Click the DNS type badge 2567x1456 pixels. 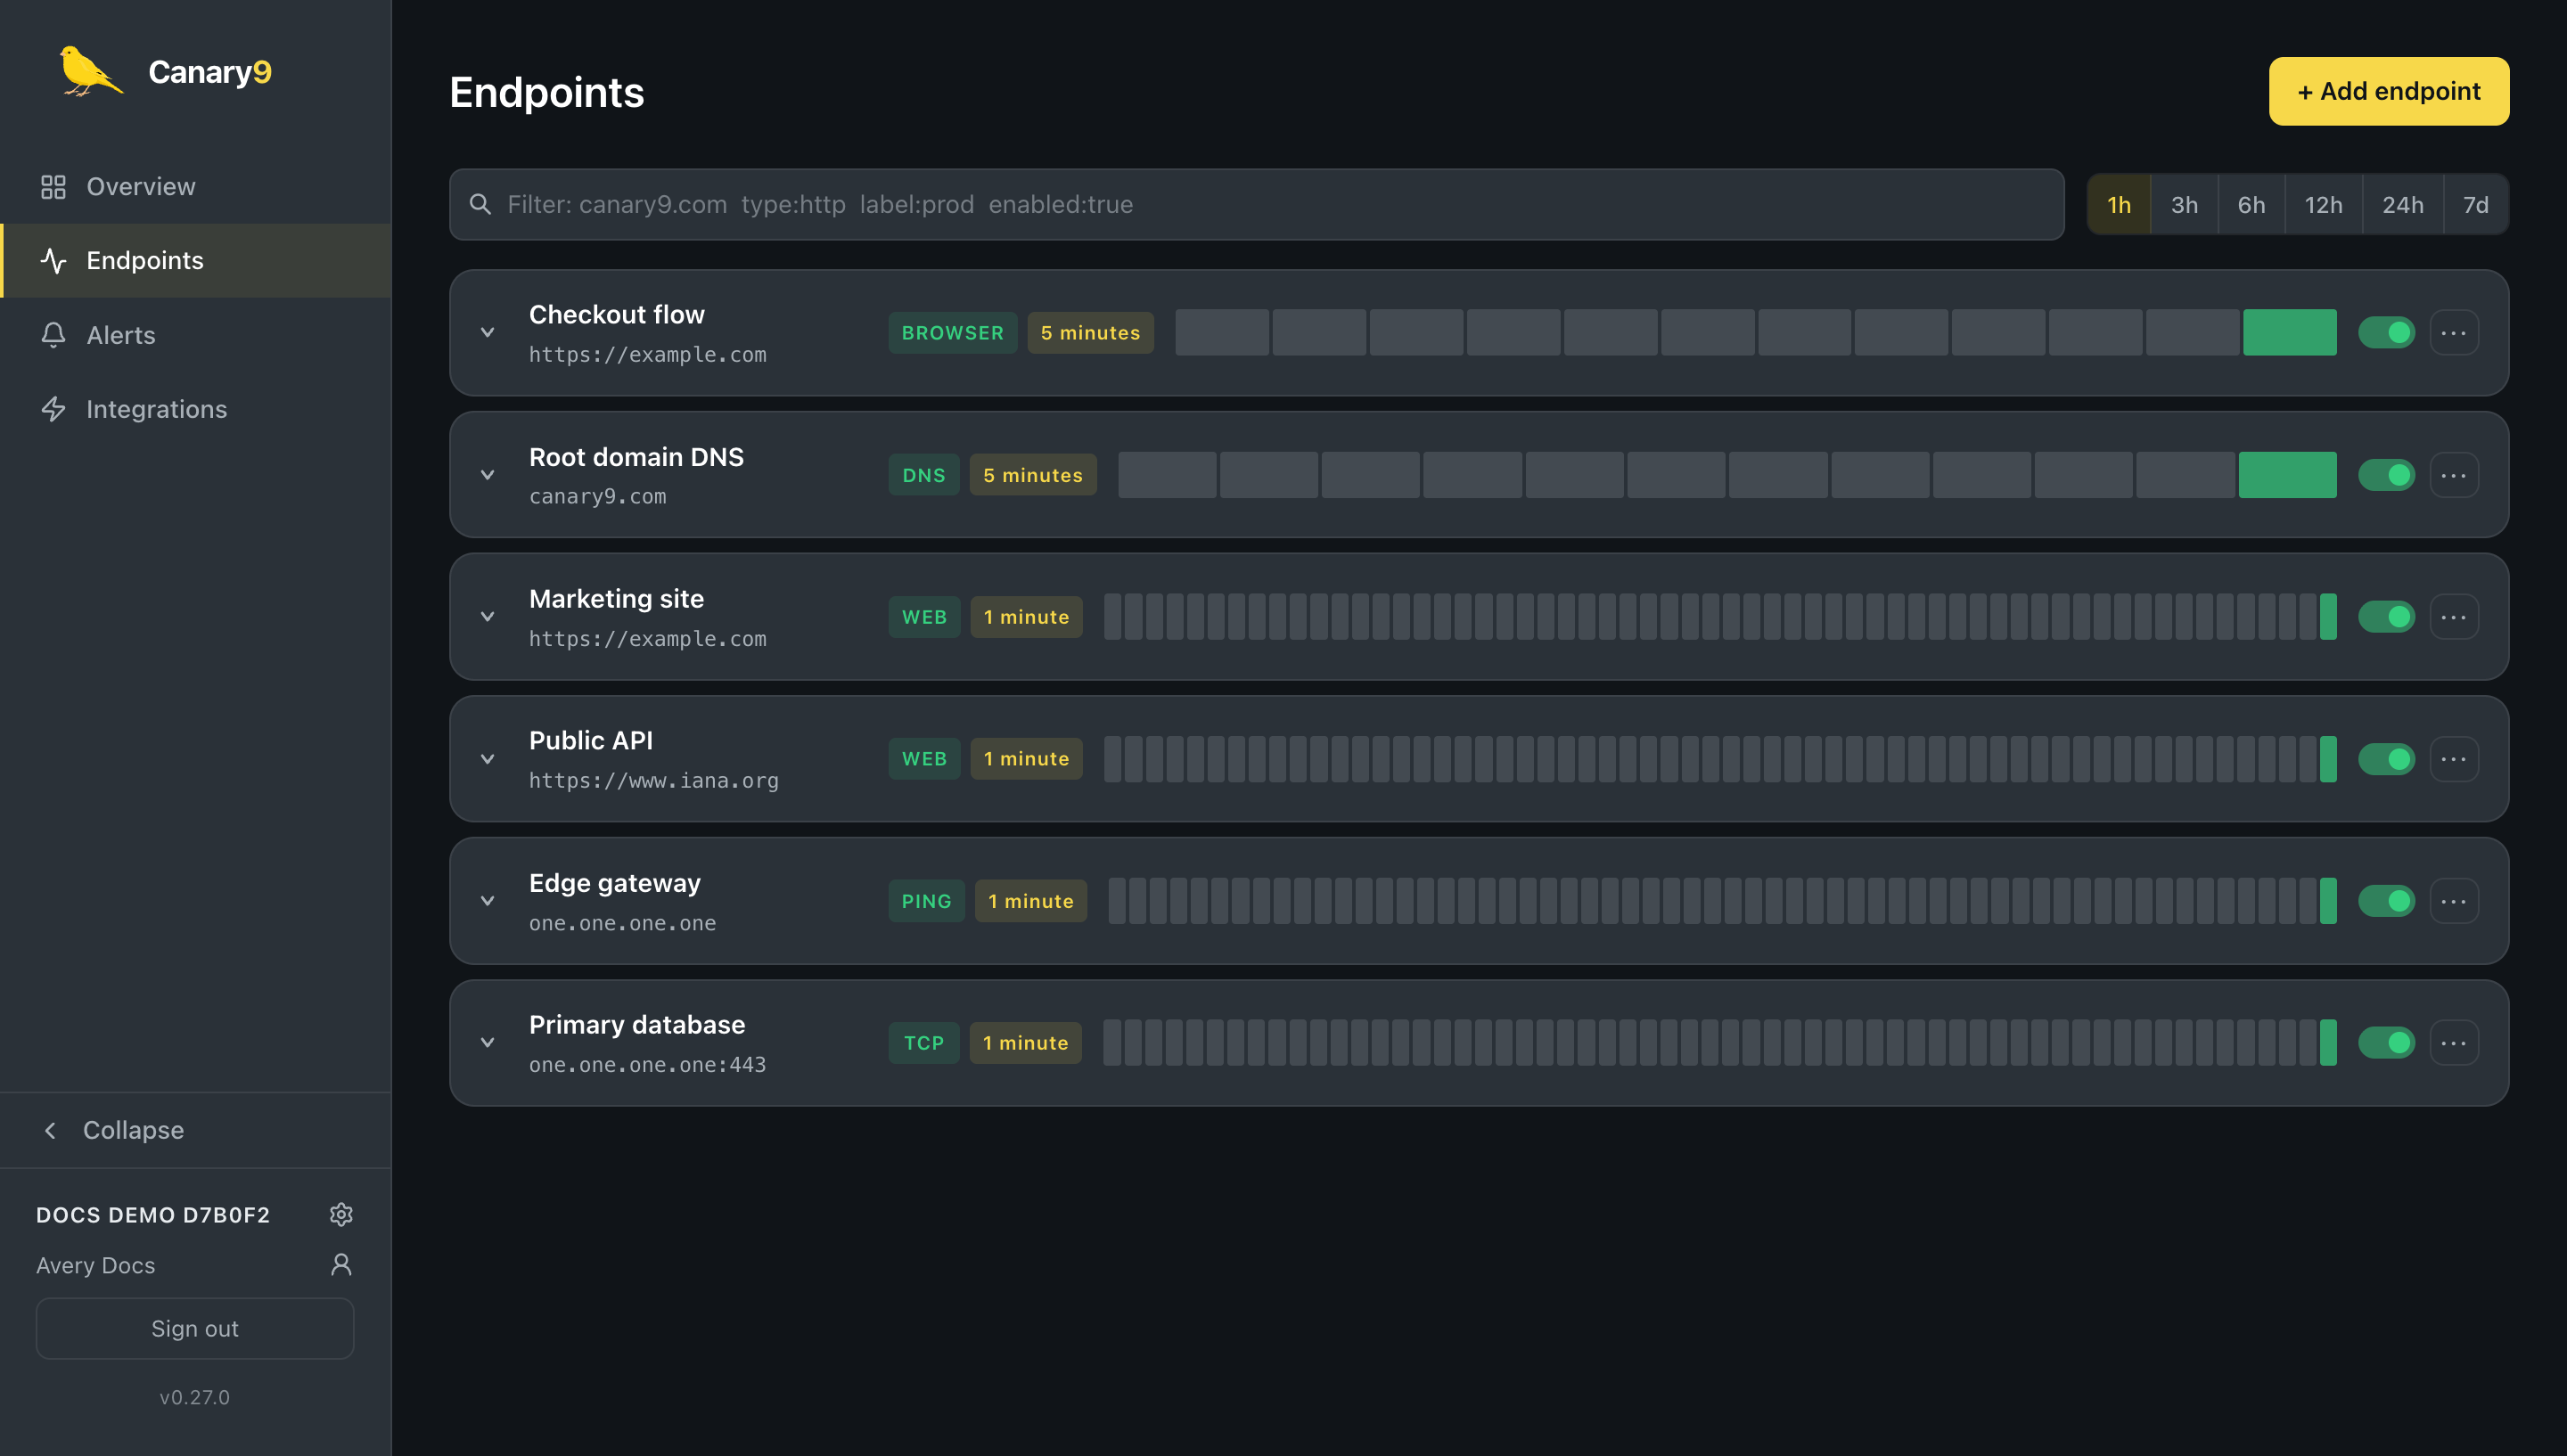pos(923,475)
